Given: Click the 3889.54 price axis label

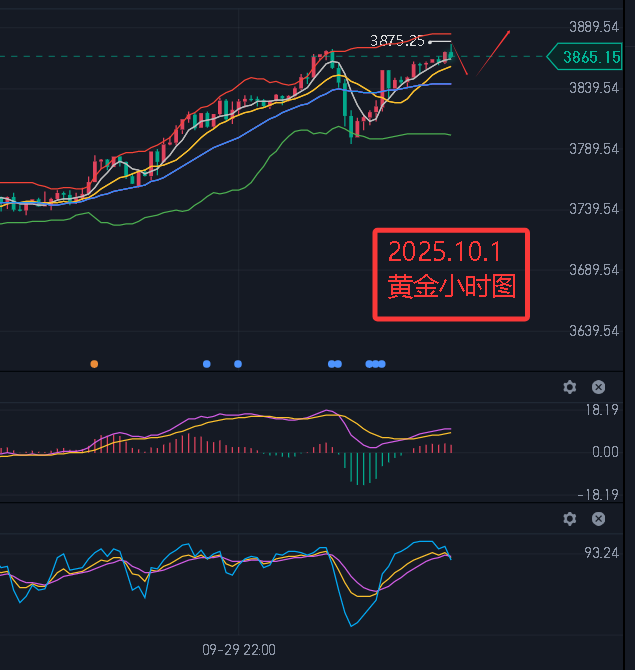Looking at the screenshot, I should point(591,27).
